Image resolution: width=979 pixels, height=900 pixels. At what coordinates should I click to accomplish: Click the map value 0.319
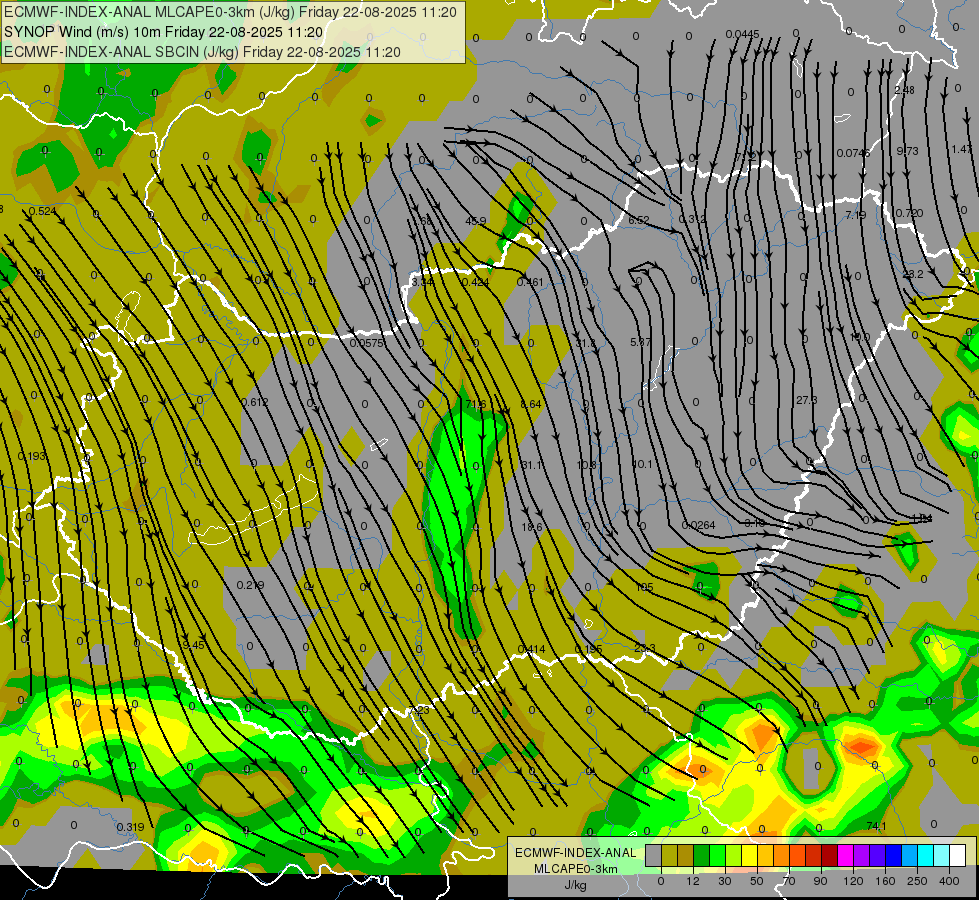click(130, 827)
